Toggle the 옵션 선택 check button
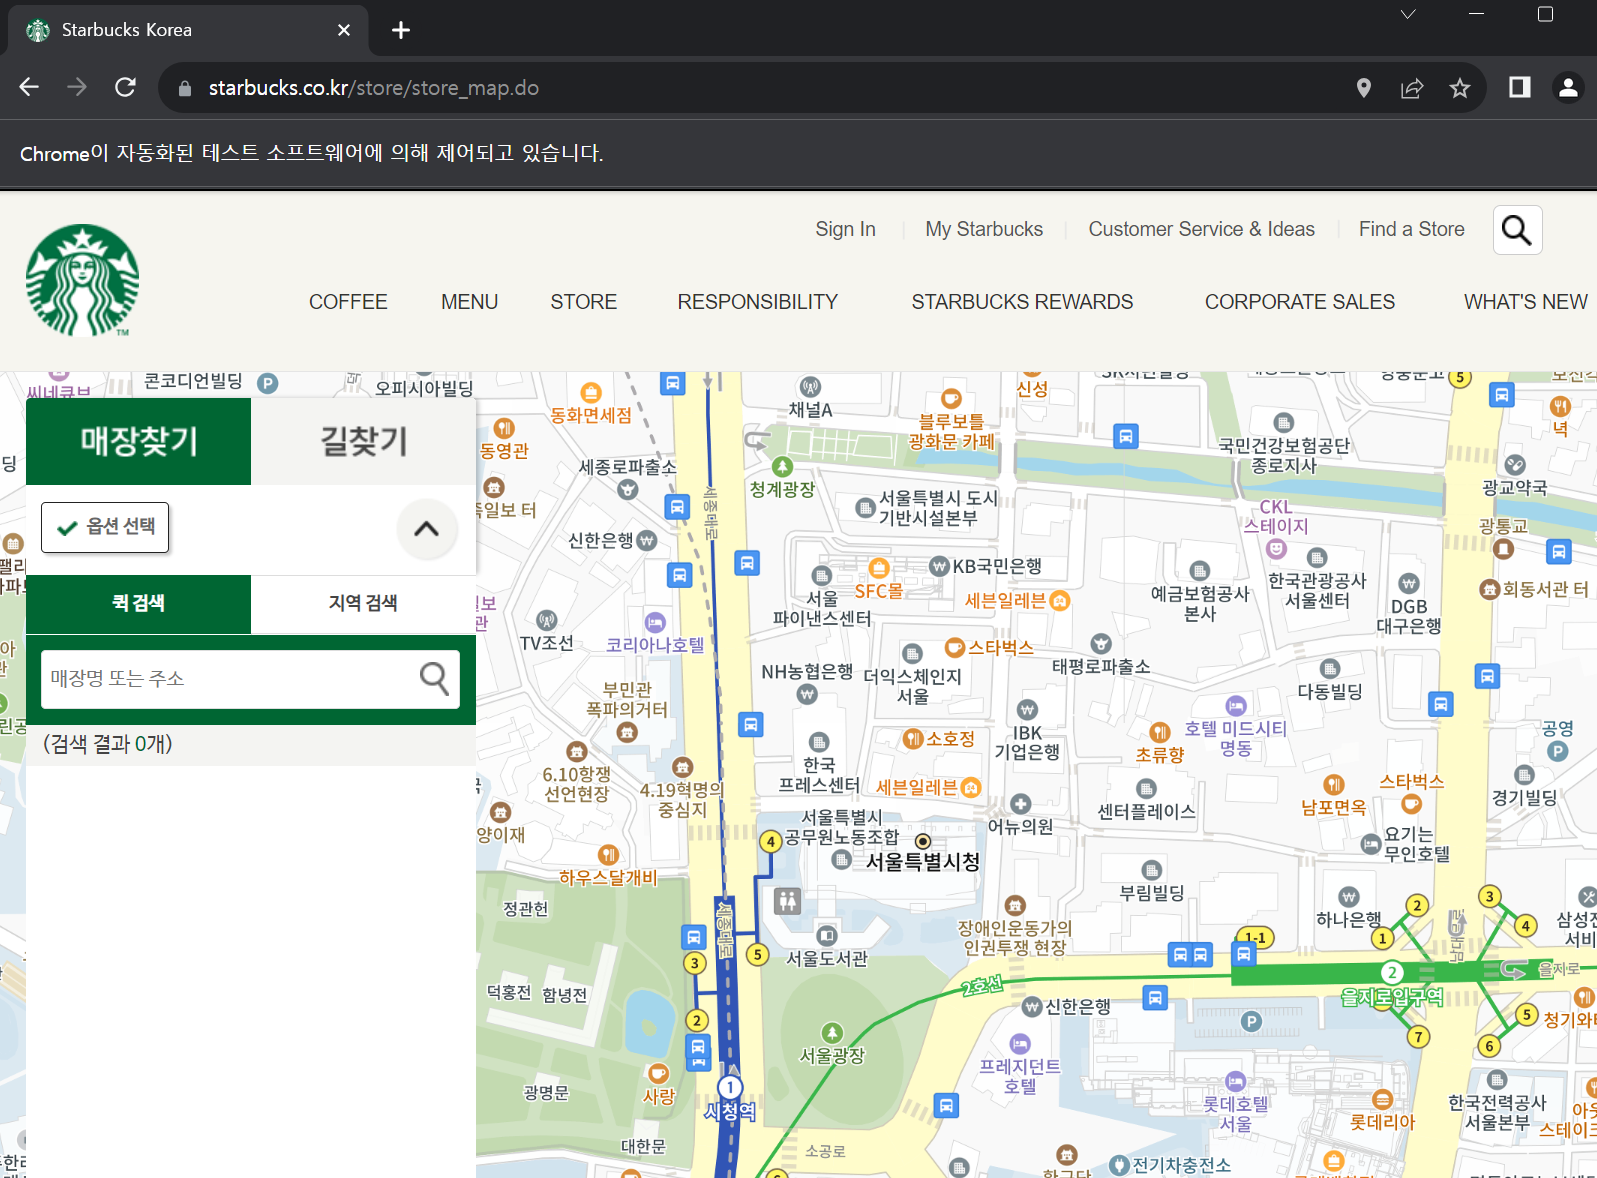This screenshot has height=1178, width=1597. [x=105, y=527]
